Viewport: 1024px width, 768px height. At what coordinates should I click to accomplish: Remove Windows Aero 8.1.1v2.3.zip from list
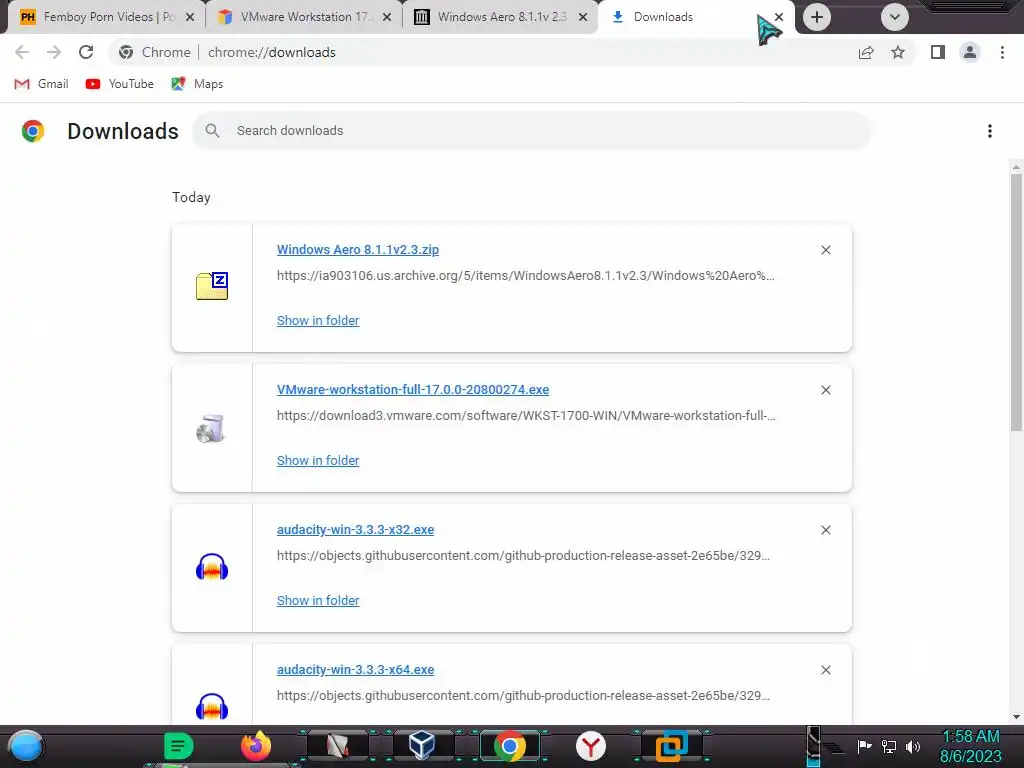826,250
